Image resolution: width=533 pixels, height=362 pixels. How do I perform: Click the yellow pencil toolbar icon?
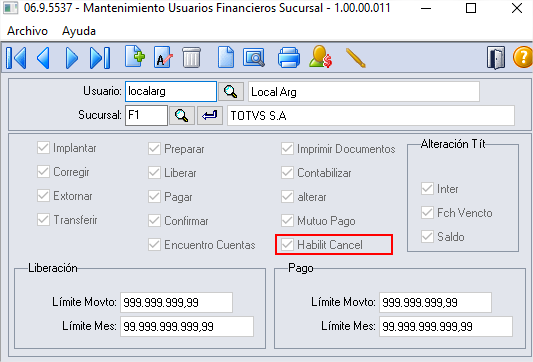pos(356,58)
